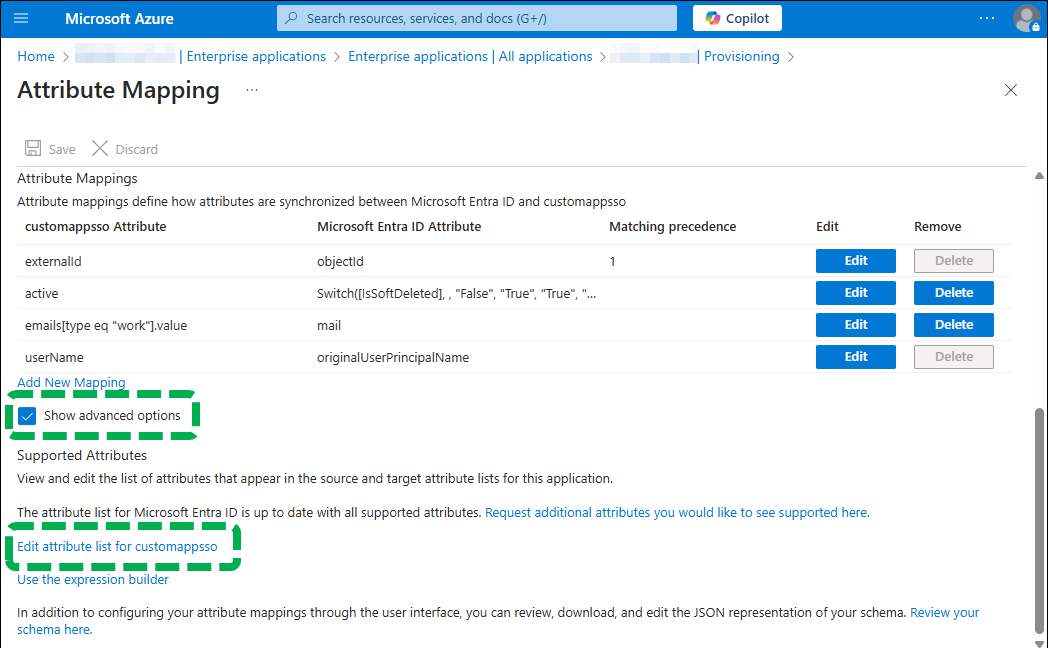Open Edit attribute list for customappsso
Viewport: 1048px width, 648px height.
[117, 546]
